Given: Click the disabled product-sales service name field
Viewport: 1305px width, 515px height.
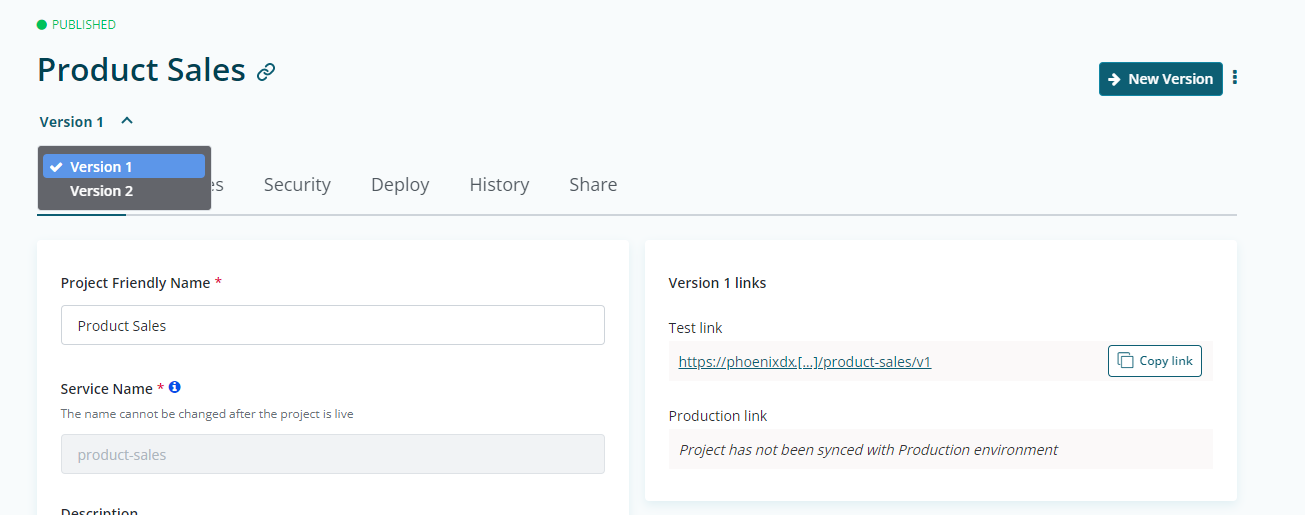Looking at the screenshot, I should pyautogui.click(x=332, y=454).
